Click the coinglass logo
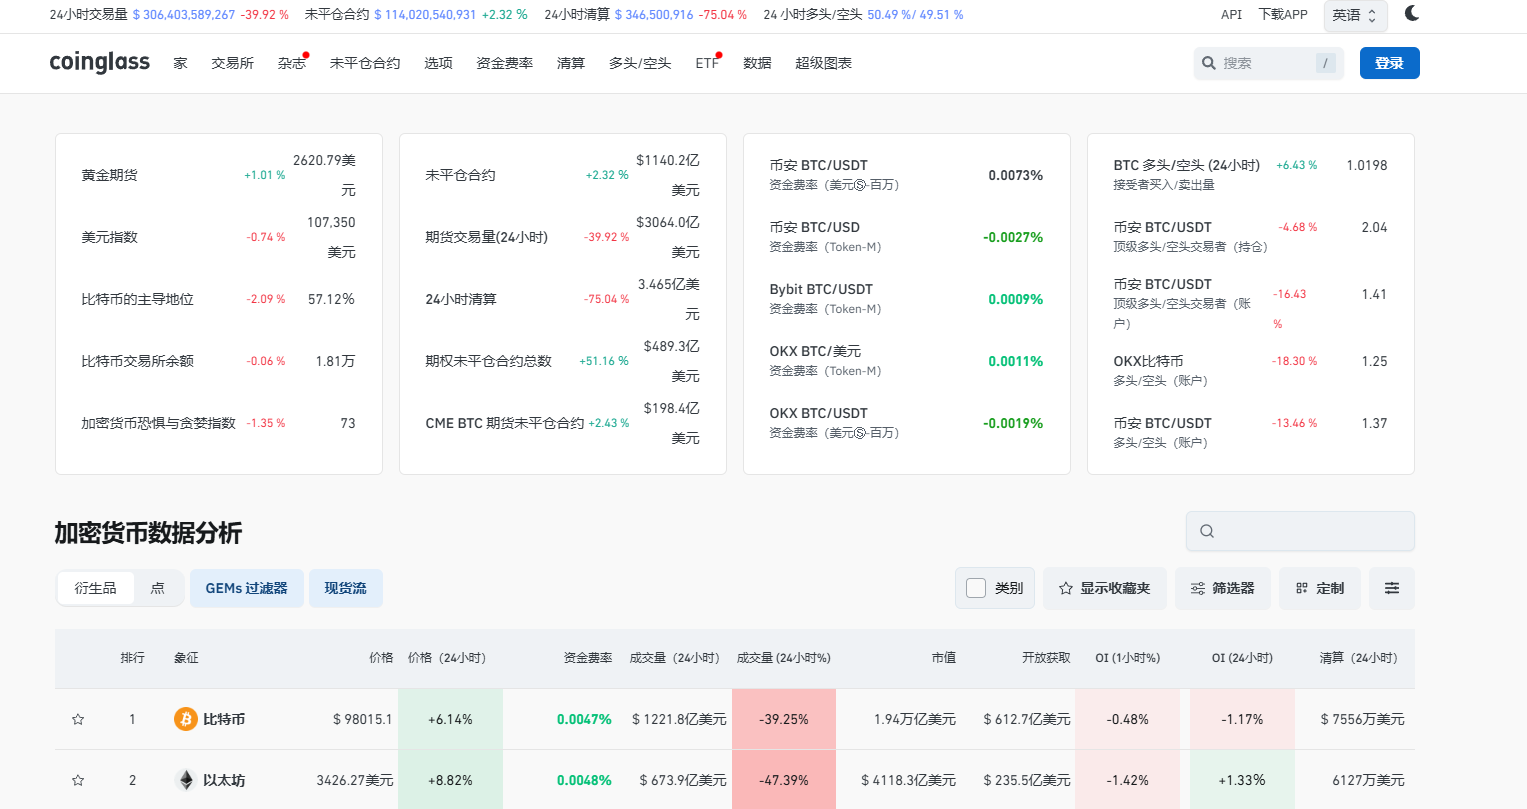This screenshot has width=1527, height=809. (x=100, y=62)
